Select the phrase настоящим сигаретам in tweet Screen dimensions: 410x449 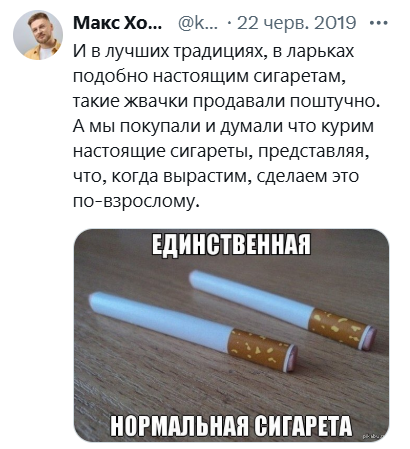pos(250,77)
